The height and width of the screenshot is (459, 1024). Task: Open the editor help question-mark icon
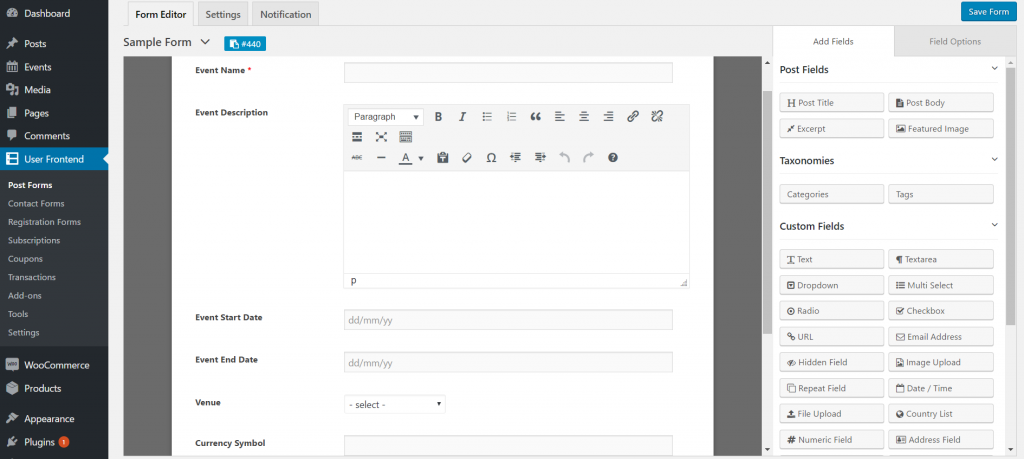click(x=613, y=158)
